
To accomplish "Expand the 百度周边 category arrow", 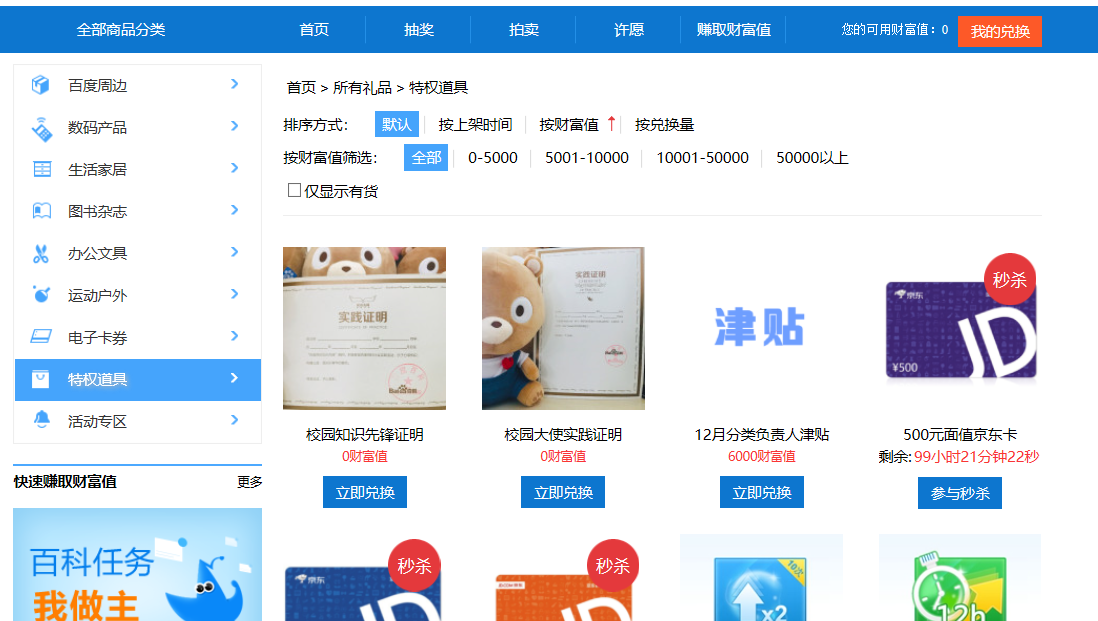I will click(235, 85).
